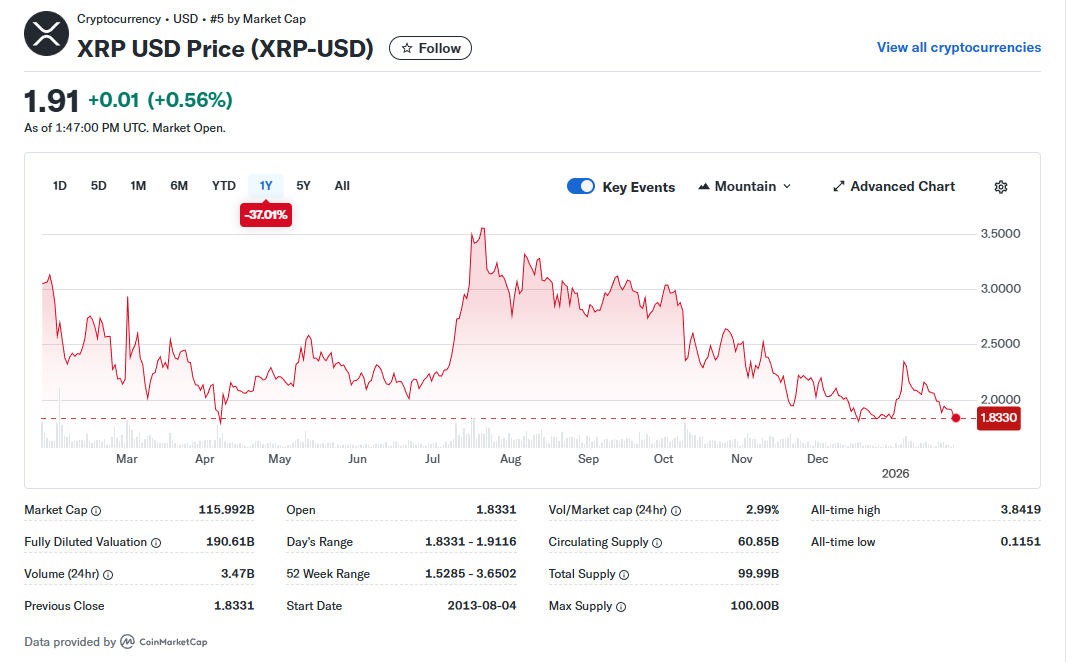Image resolution: width=1073 pixels, height=662 pixels.
Task: Click the 1.8330 current price label
Action: [x=998, y=418]
